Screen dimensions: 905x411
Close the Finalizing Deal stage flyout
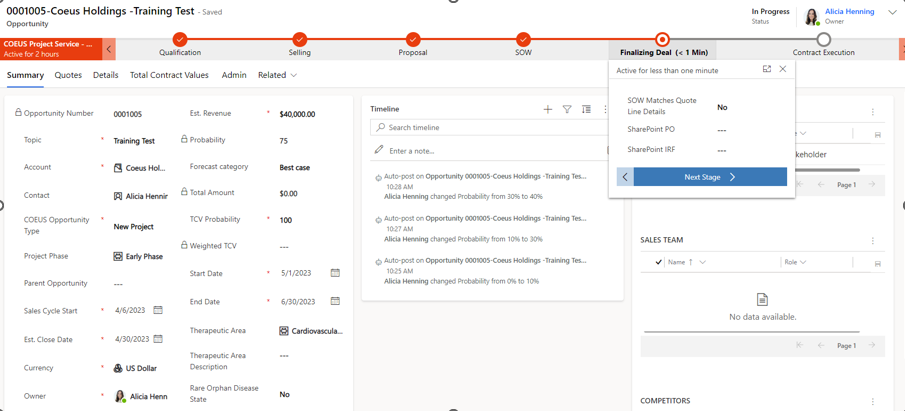783,69
